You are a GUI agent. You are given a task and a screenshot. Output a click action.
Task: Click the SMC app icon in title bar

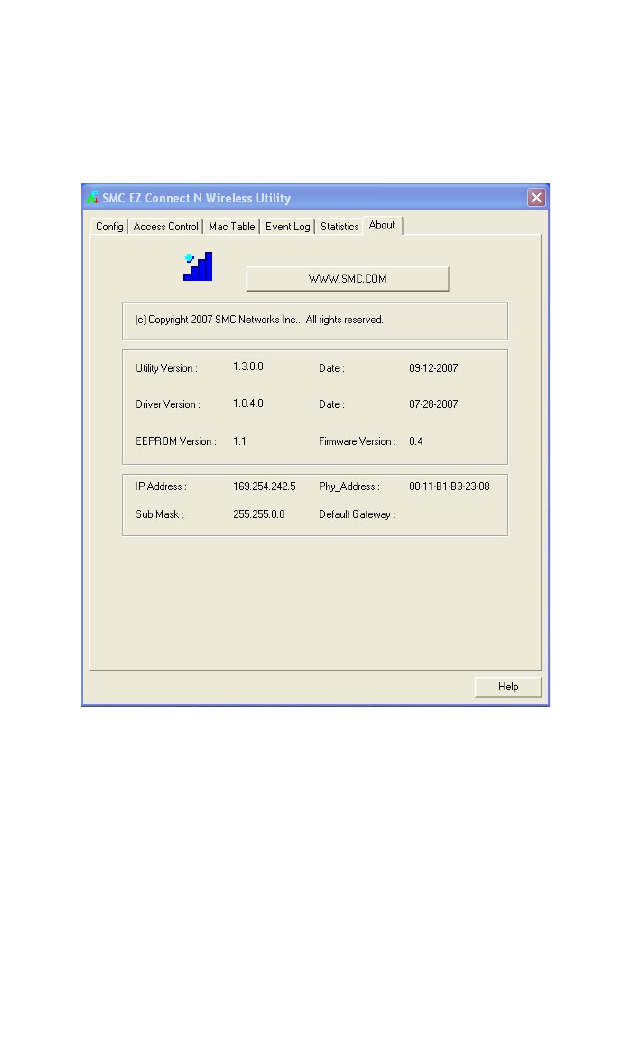93,198
